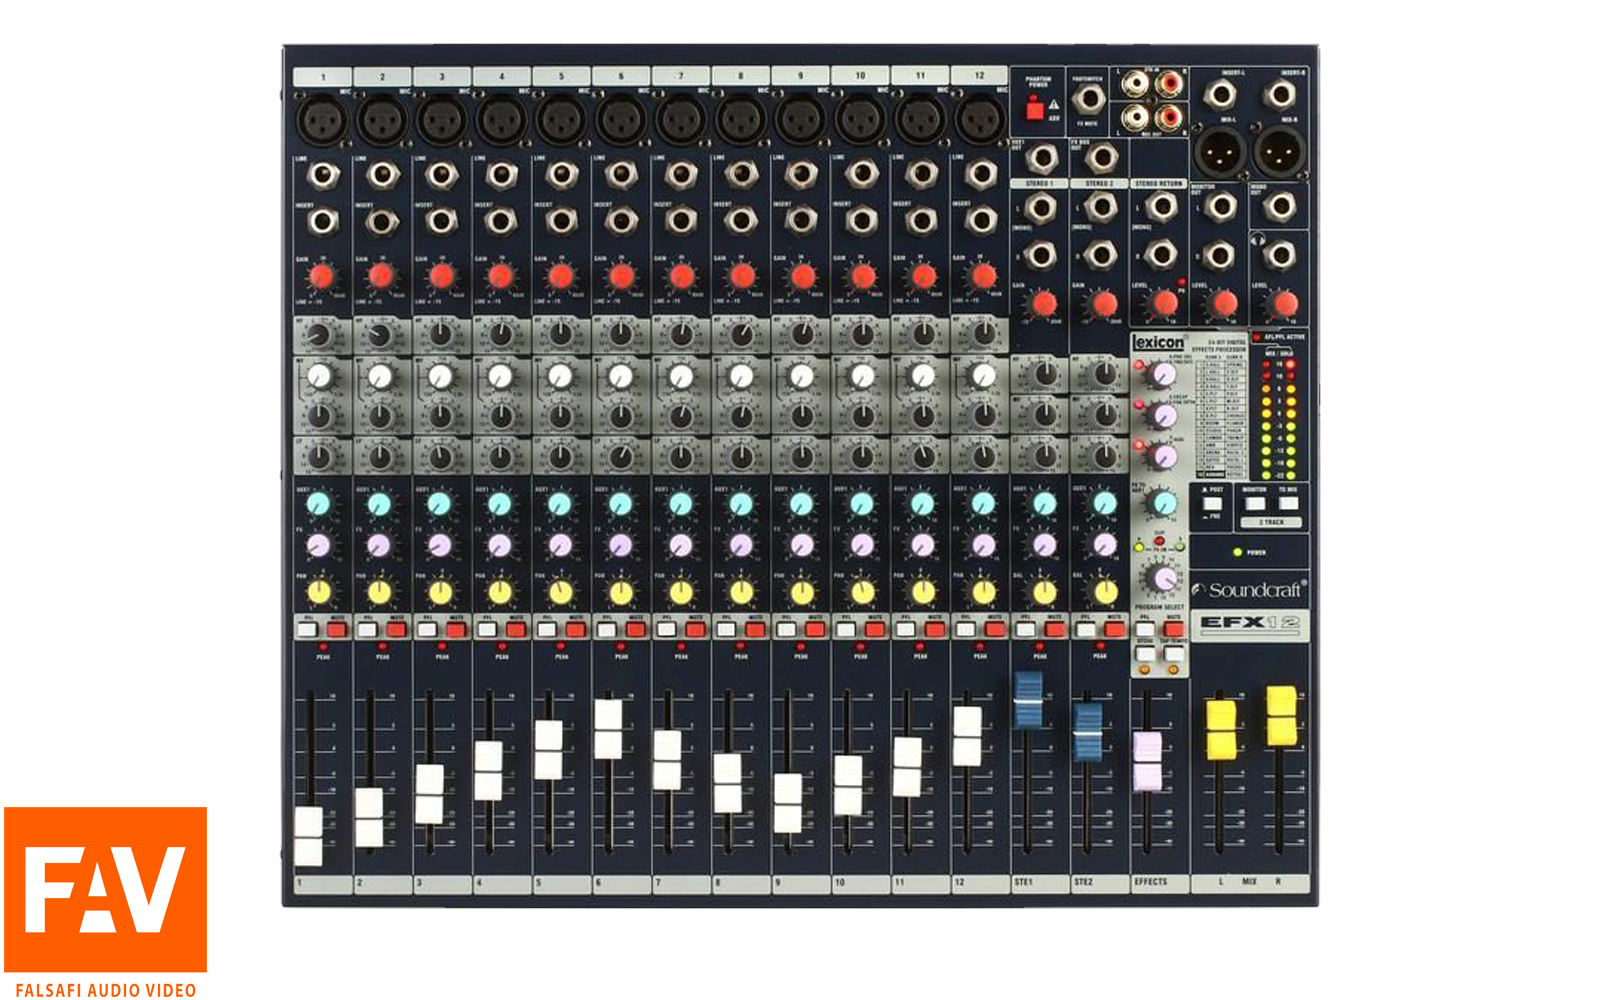Click the Lexicon PROGRAM SELECT knob

click(x=1164, y=578)
